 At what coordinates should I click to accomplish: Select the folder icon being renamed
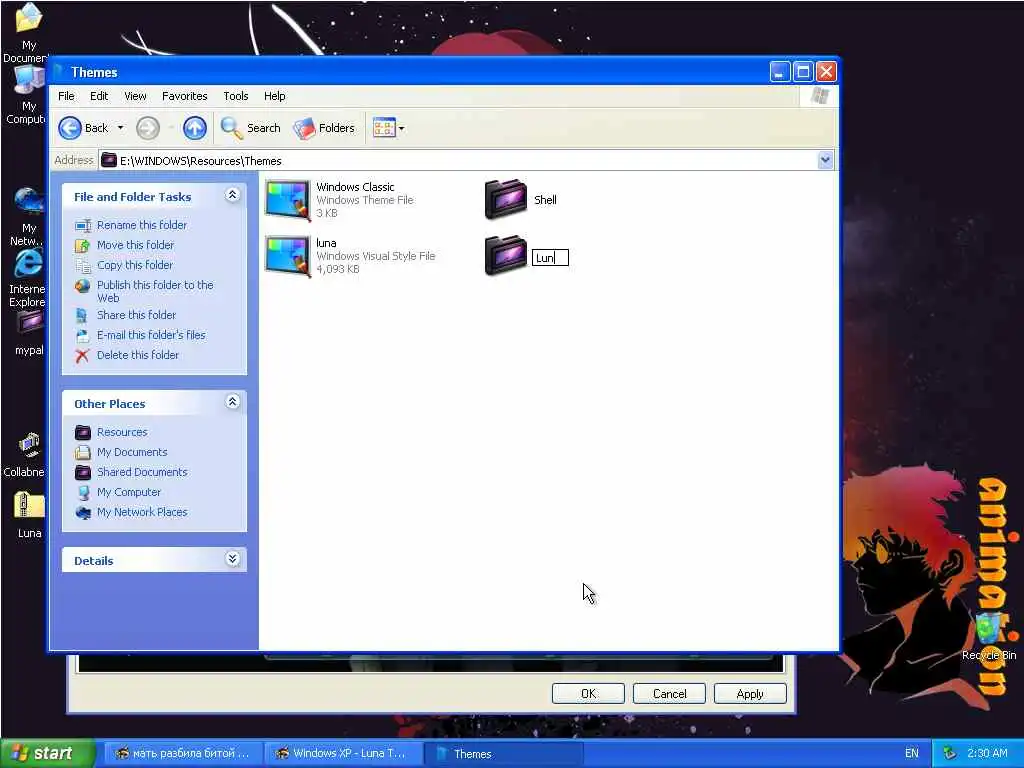(x=506, y=255)
